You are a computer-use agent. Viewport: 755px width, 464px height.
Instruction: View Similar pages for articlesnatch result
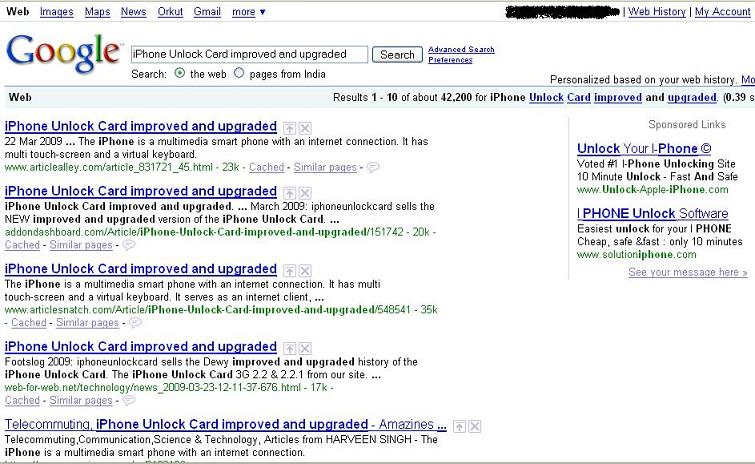[x=88, y=322]
